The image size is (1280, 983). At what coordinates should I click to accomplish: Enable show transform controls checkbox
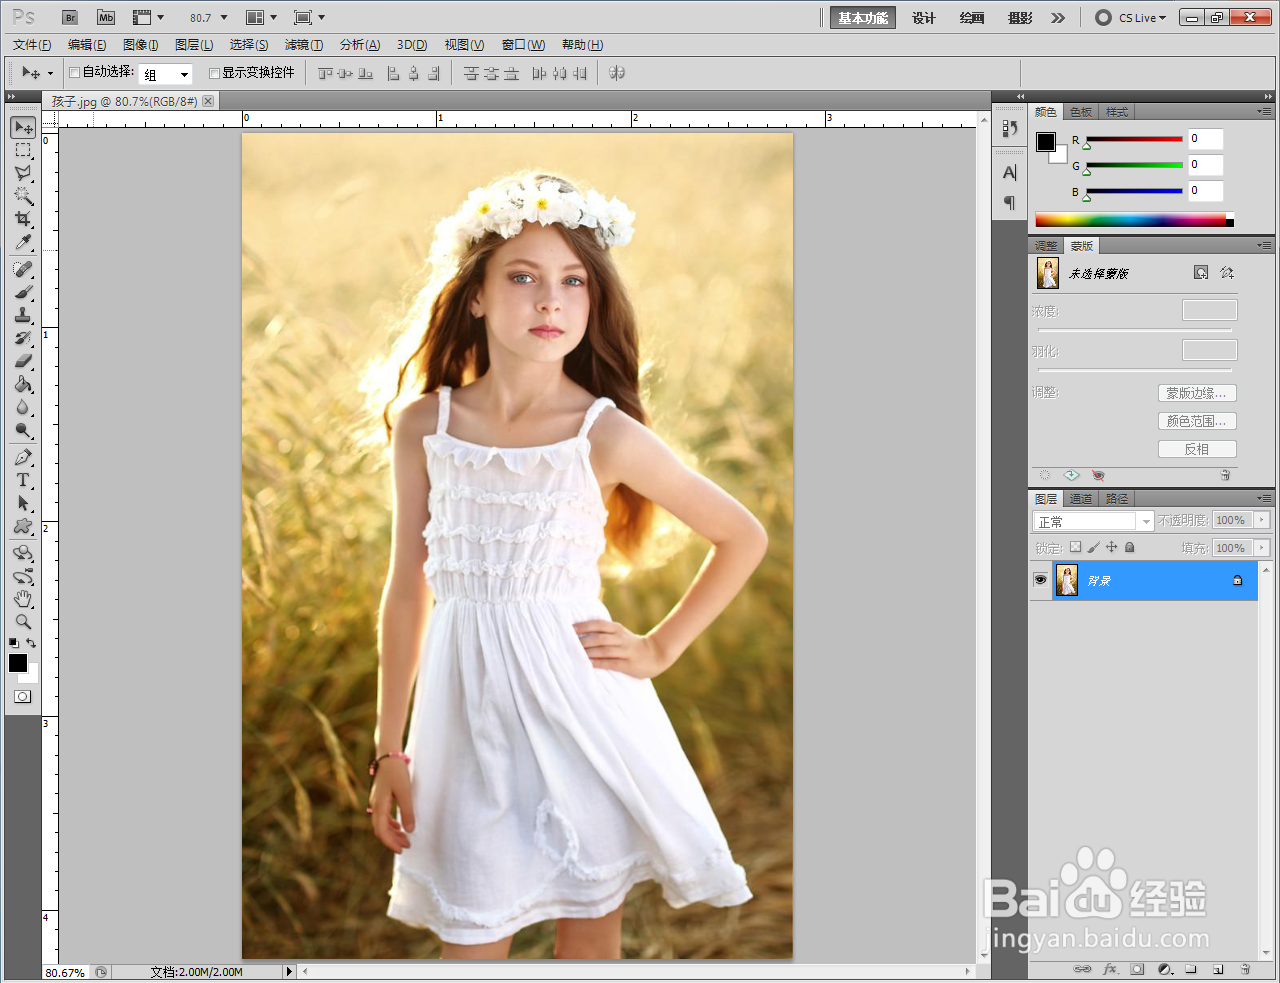[x=214, y=73]
